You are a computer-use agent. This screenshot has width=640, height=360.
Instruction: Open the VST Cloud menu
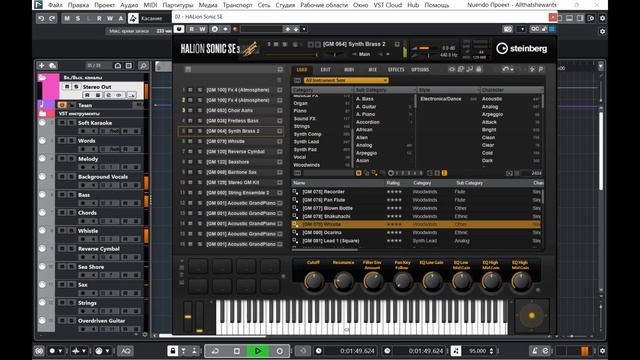coord(388,5)
